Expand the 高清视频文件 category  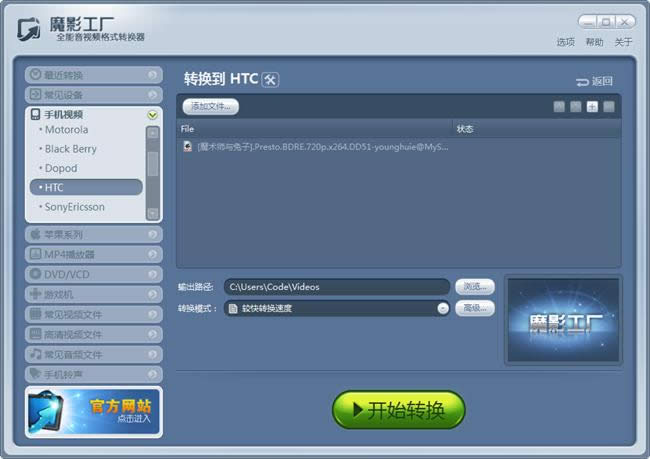pos(94,334)
